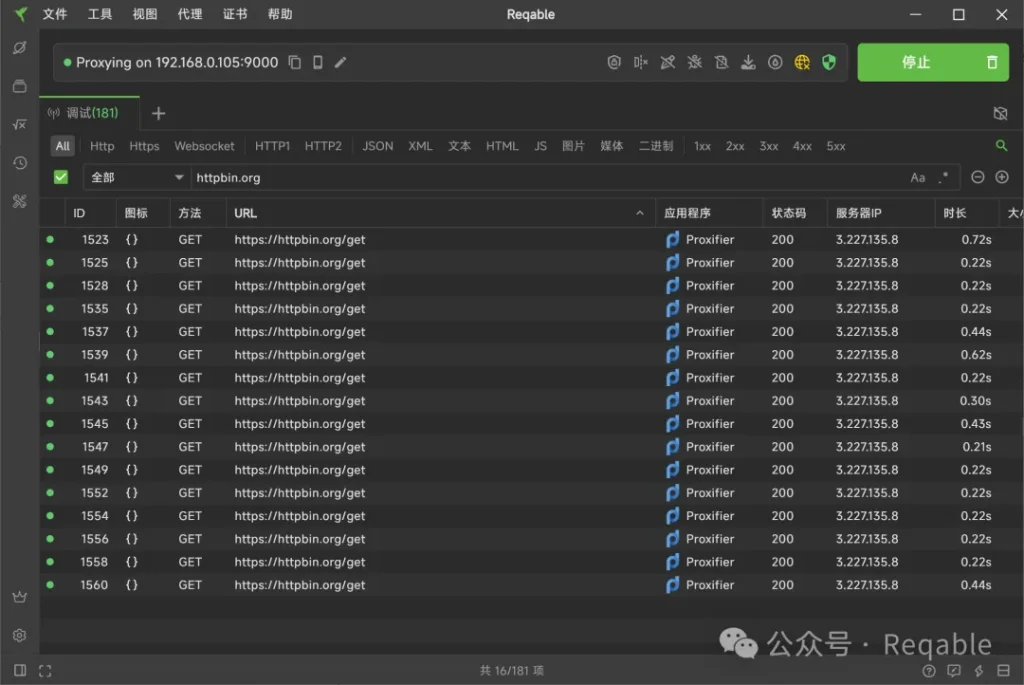
Task: Filter by 4xx status codes
Action: pos(802,146)
